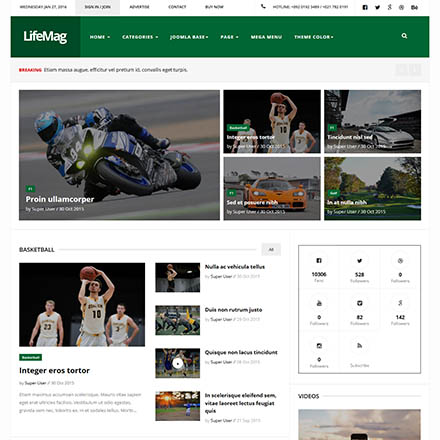This screenshot has height=440, width=440.
Task: Open the In scelerisque eleifend sem article
Action: click(x=240, y=403)
